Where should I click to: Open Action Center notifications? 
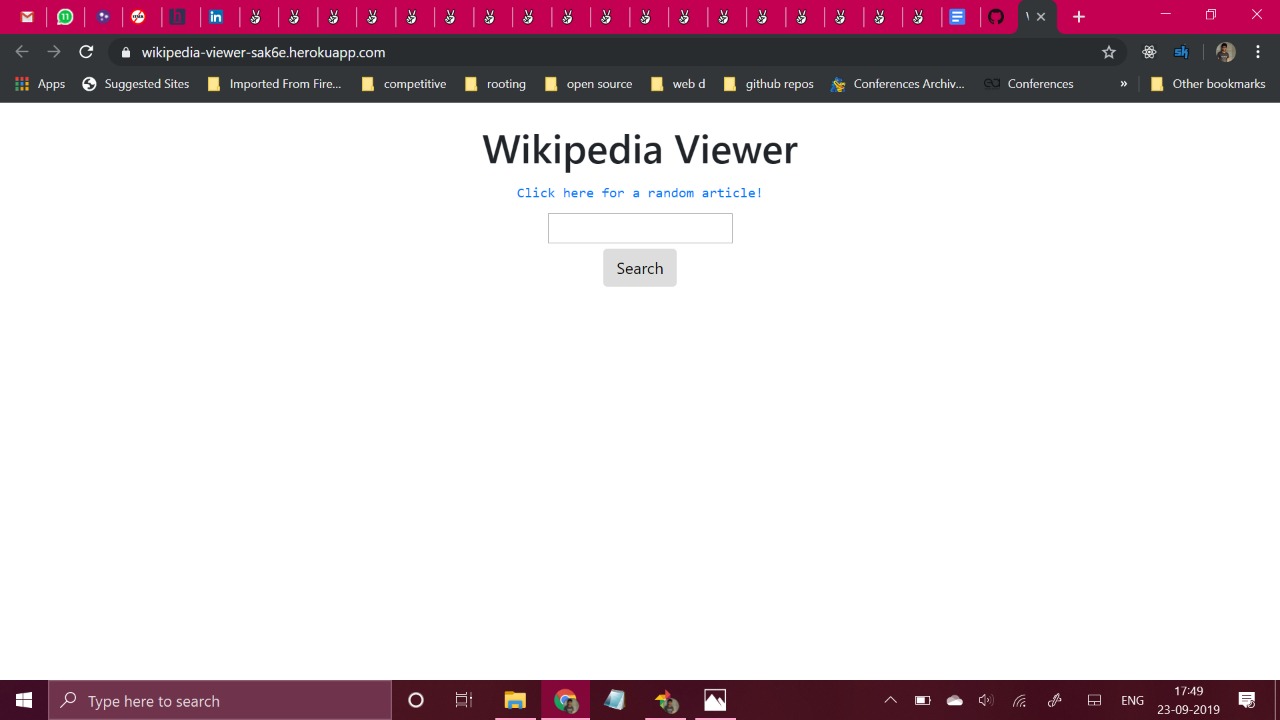coord(1247,701)
